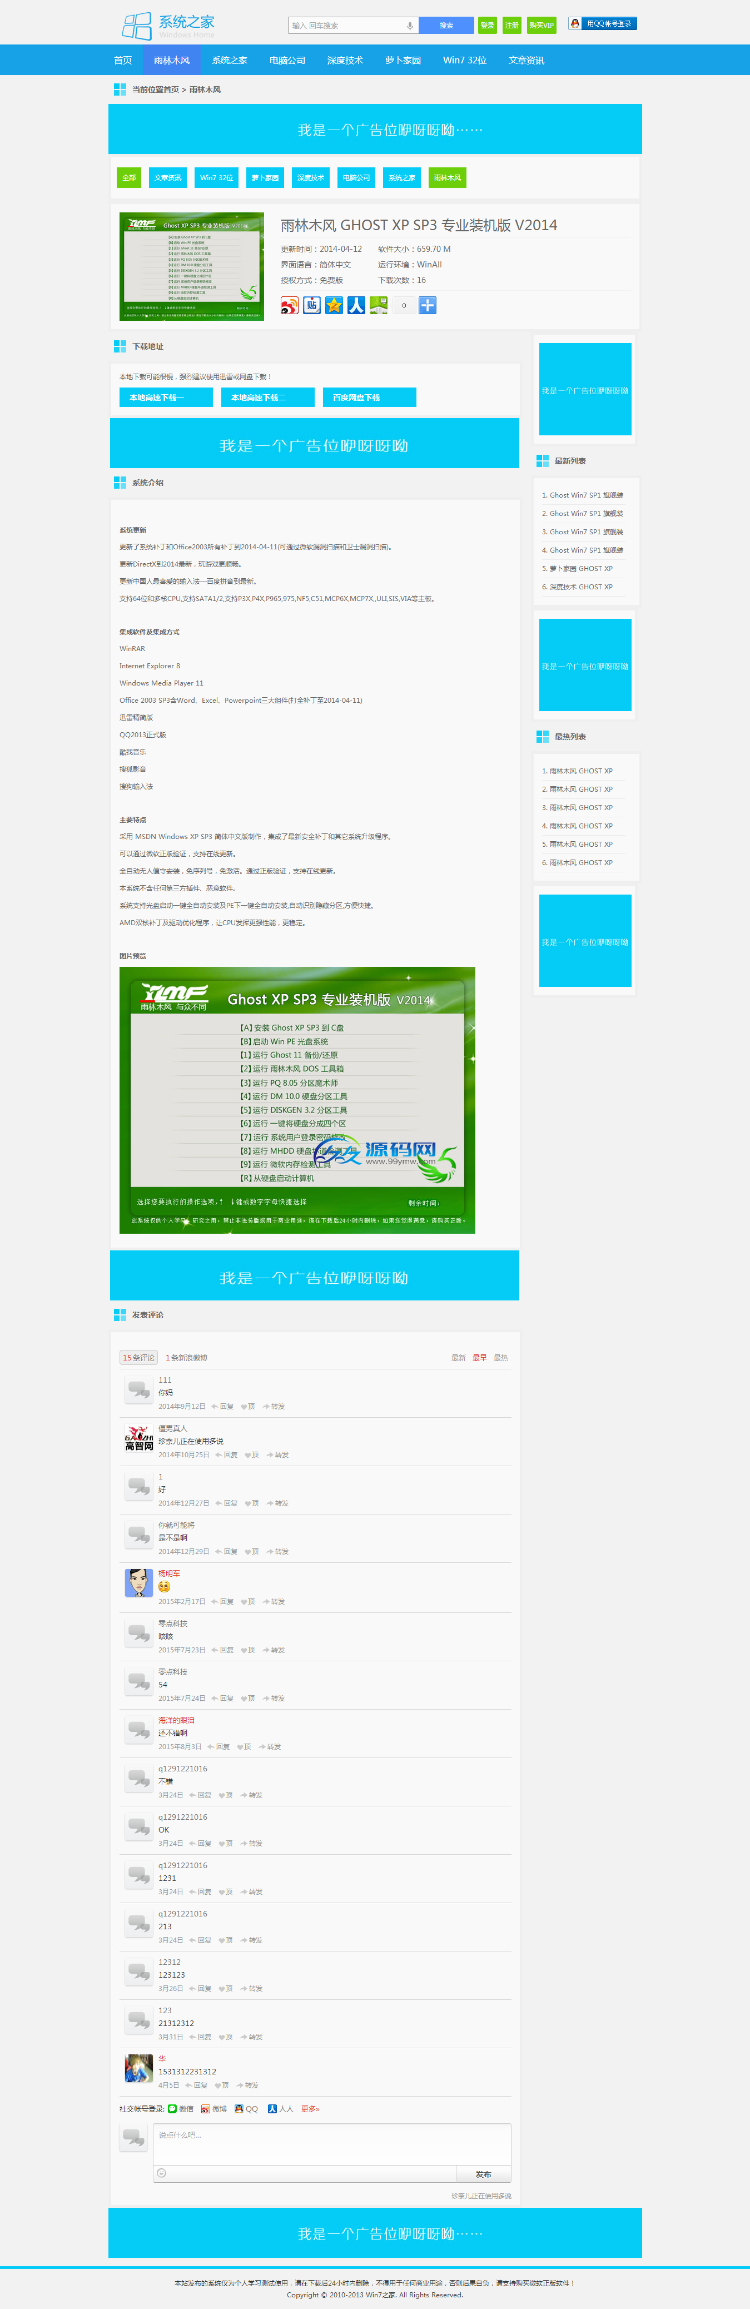Click the large Ghost XP SP3 preview image
750x2309 pixels.
[297, 1100]
